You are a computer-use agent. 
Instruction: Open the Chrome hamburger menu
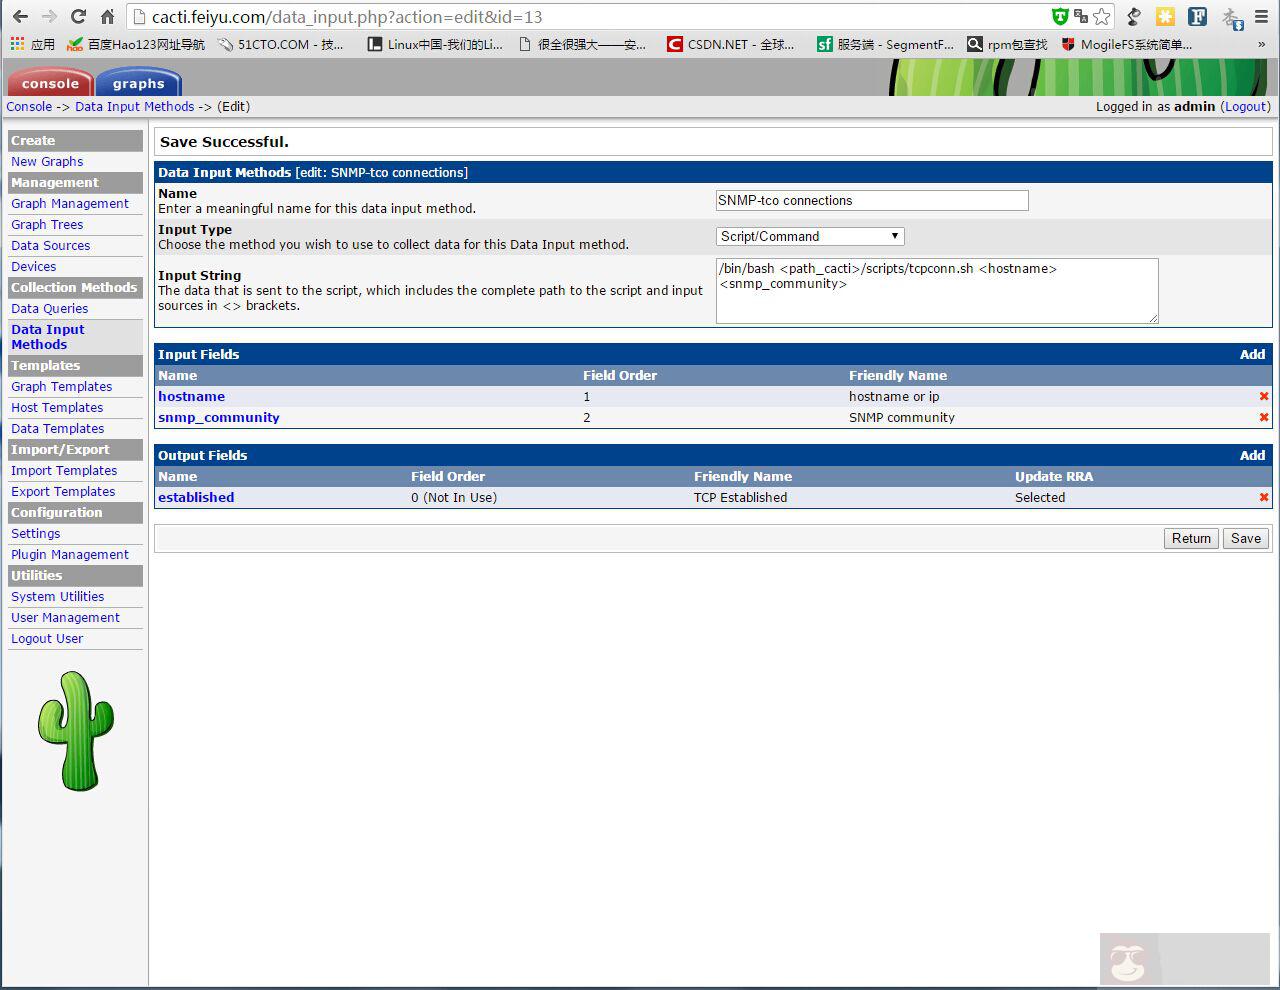click(x=1262, y=17)
